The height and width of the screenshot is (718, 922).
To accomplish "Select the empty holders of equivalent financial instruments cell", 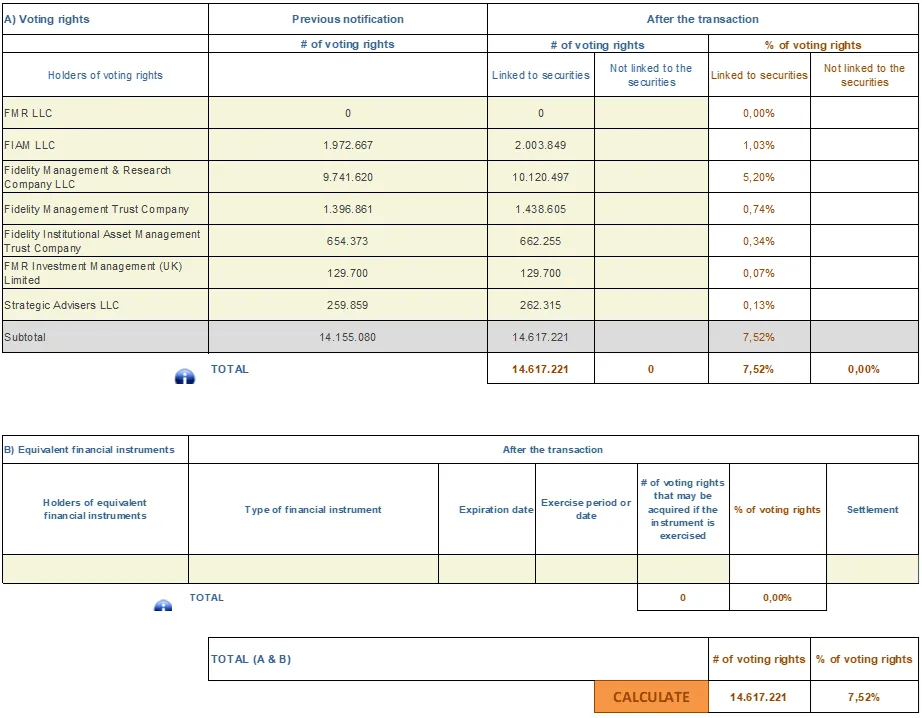I will [95, 569].
